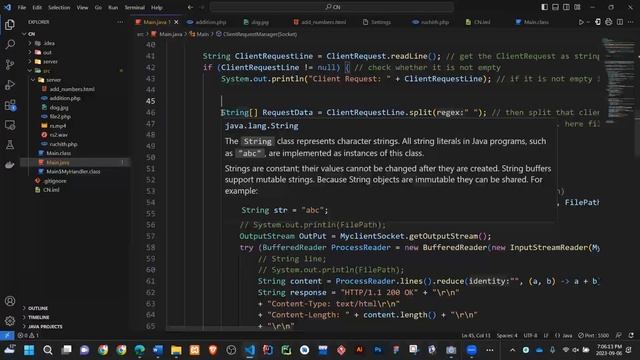640x360 pixels.
Task: Open the Source Control view
Action: pyautogui.click(x=10, y=64)
